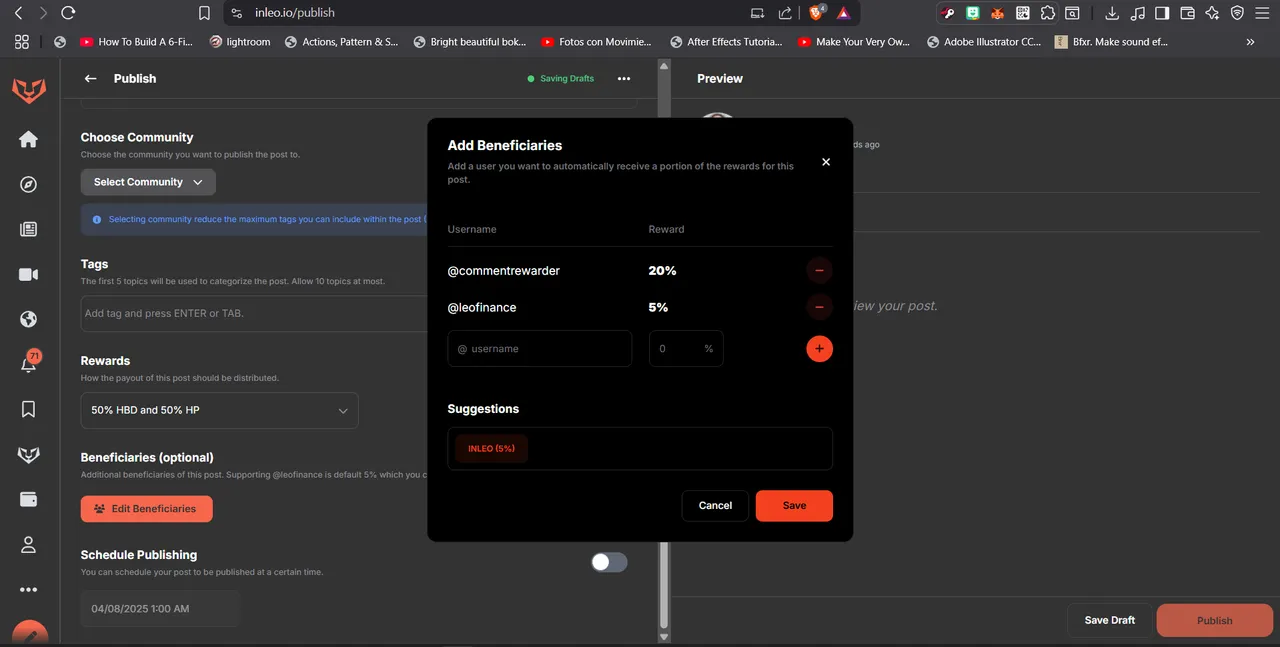The height and width of the screenshot is (647, 1280).
Task: Open the Home page from the sidebar
Action: (28, 139)
